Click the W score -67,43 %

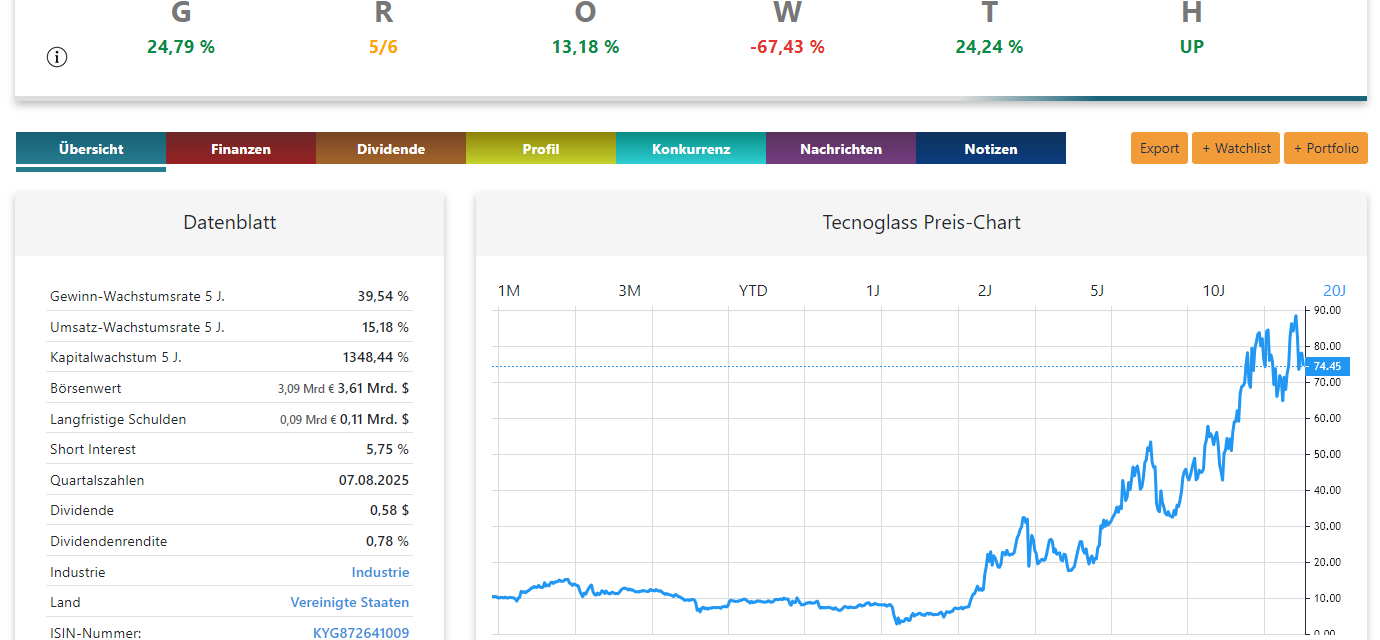(787, 47)
